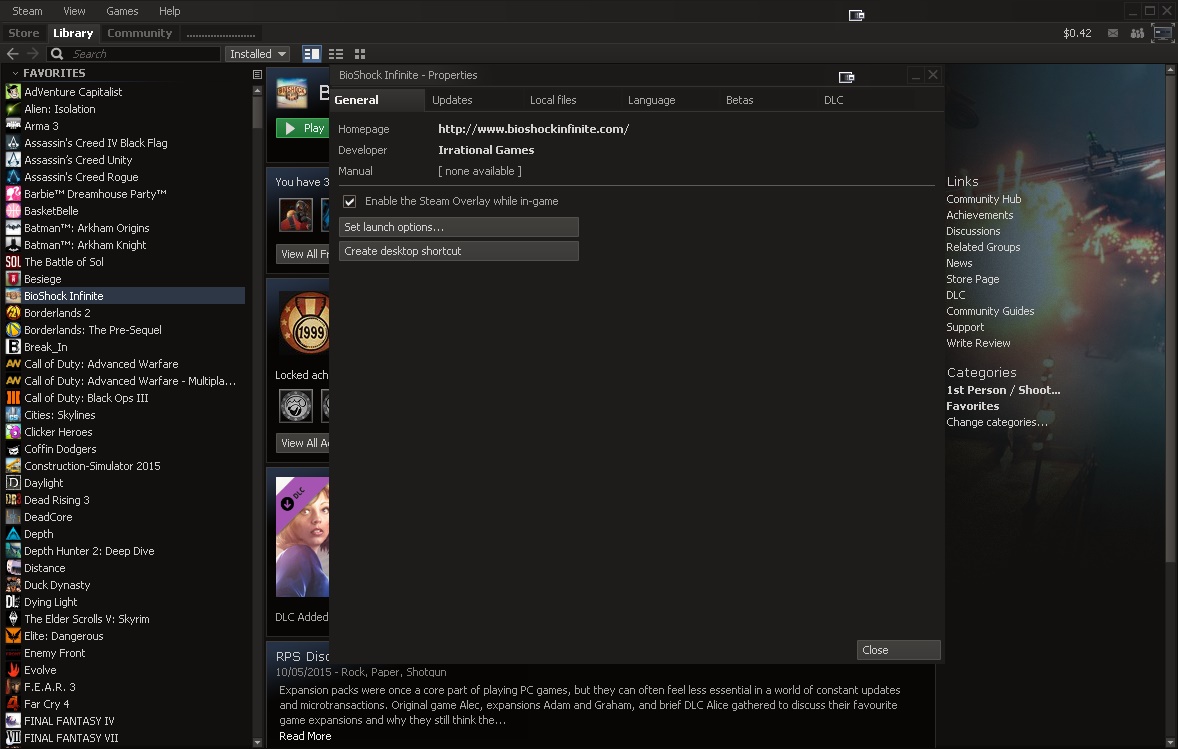Click the Big Picture mode icon
1178x749 pixels.
coord(1162,33)
